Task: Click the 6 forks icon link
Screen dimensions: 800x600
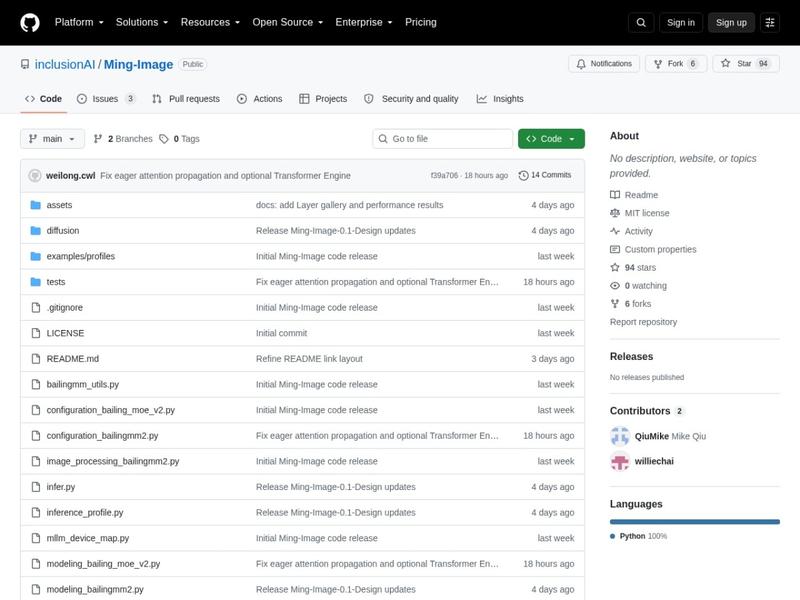Action: (x=615, y=304)
